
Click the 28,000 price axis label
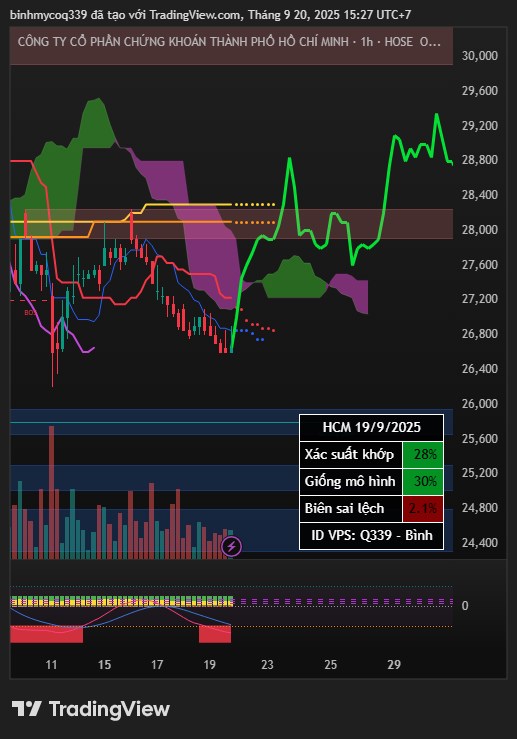pyautogui.click(x=479, y=230)
